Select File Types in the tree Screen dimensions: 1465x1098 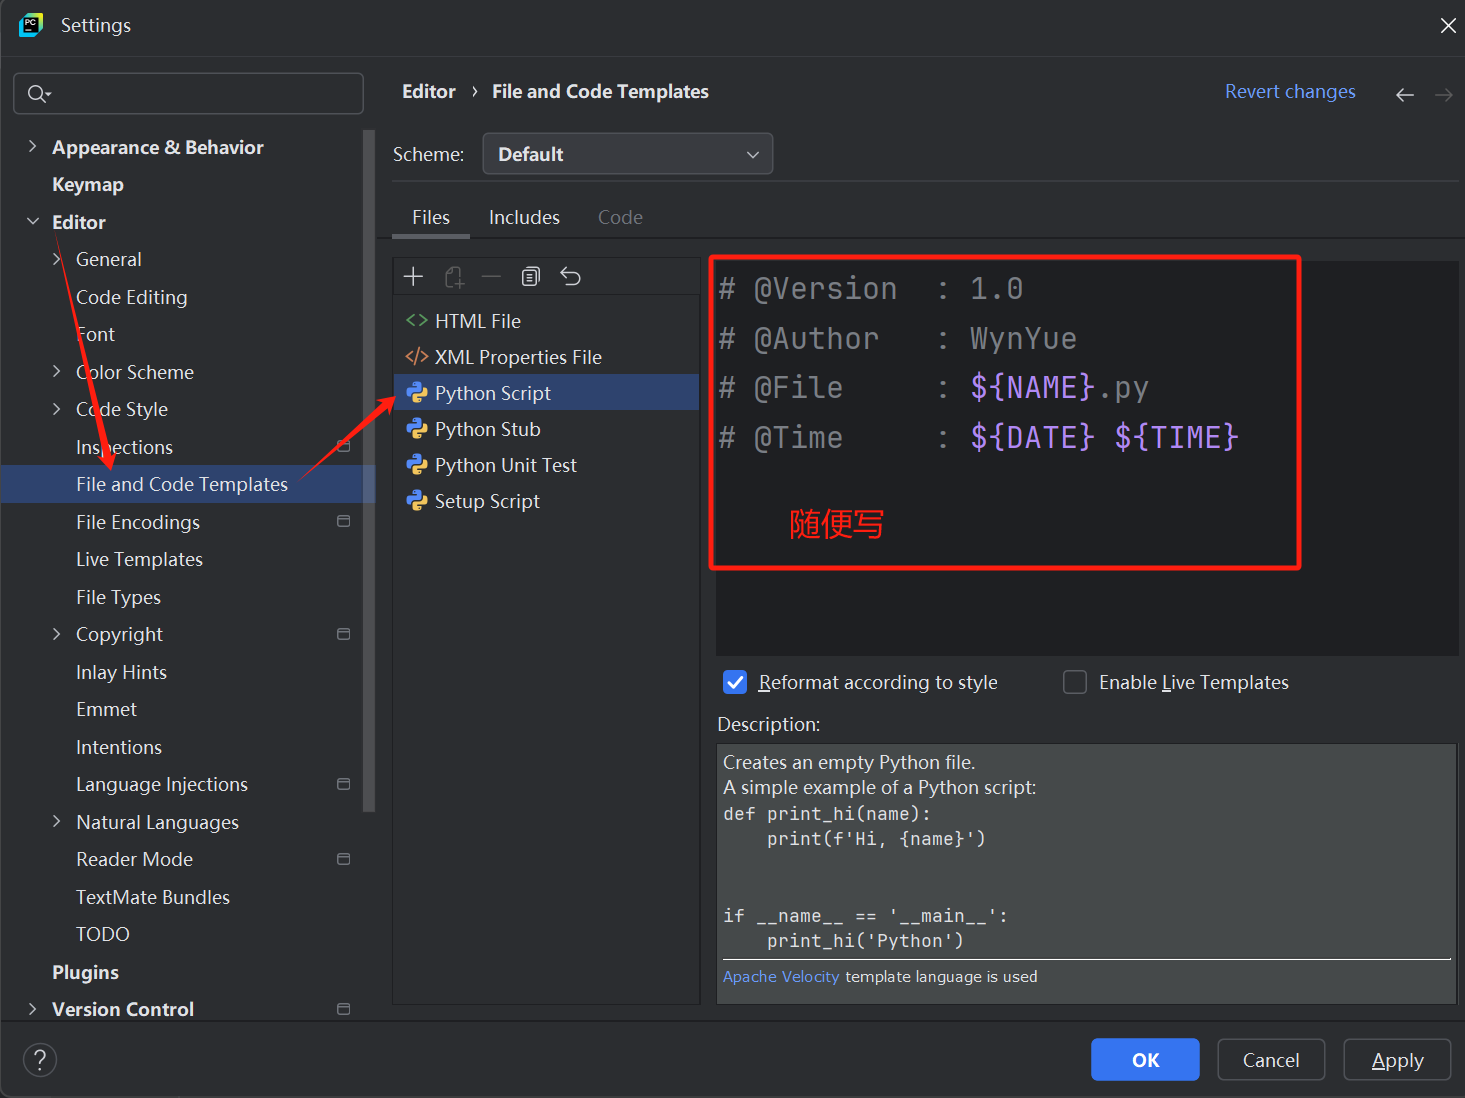[x=118, y=597]
